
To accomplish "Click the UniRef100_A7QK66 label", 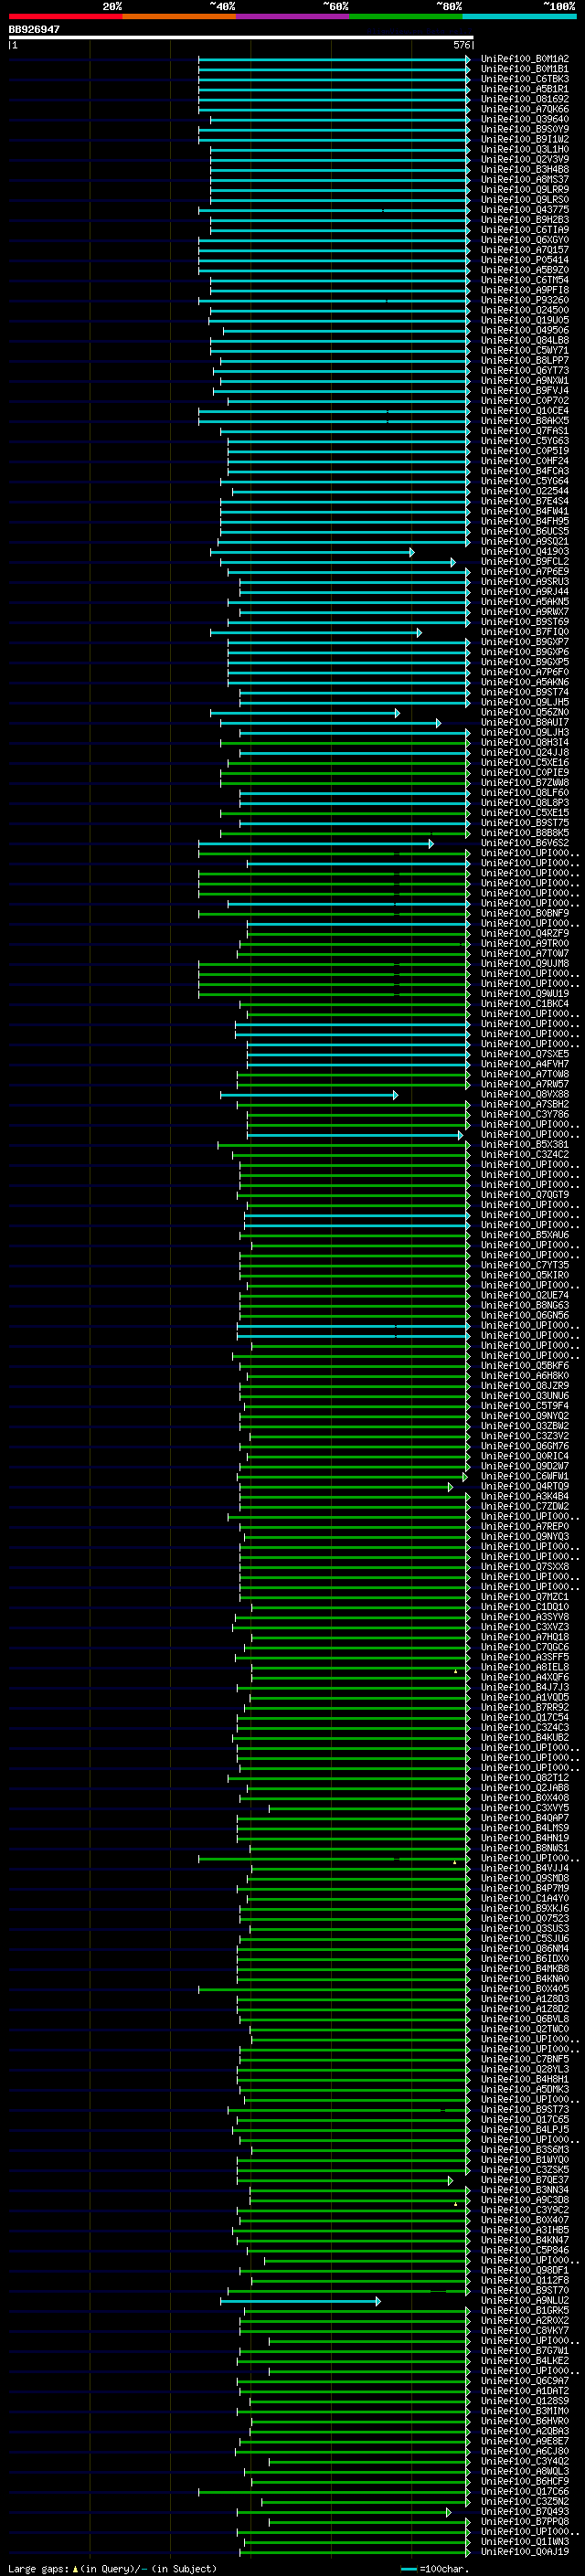I will tap(525, 109).
